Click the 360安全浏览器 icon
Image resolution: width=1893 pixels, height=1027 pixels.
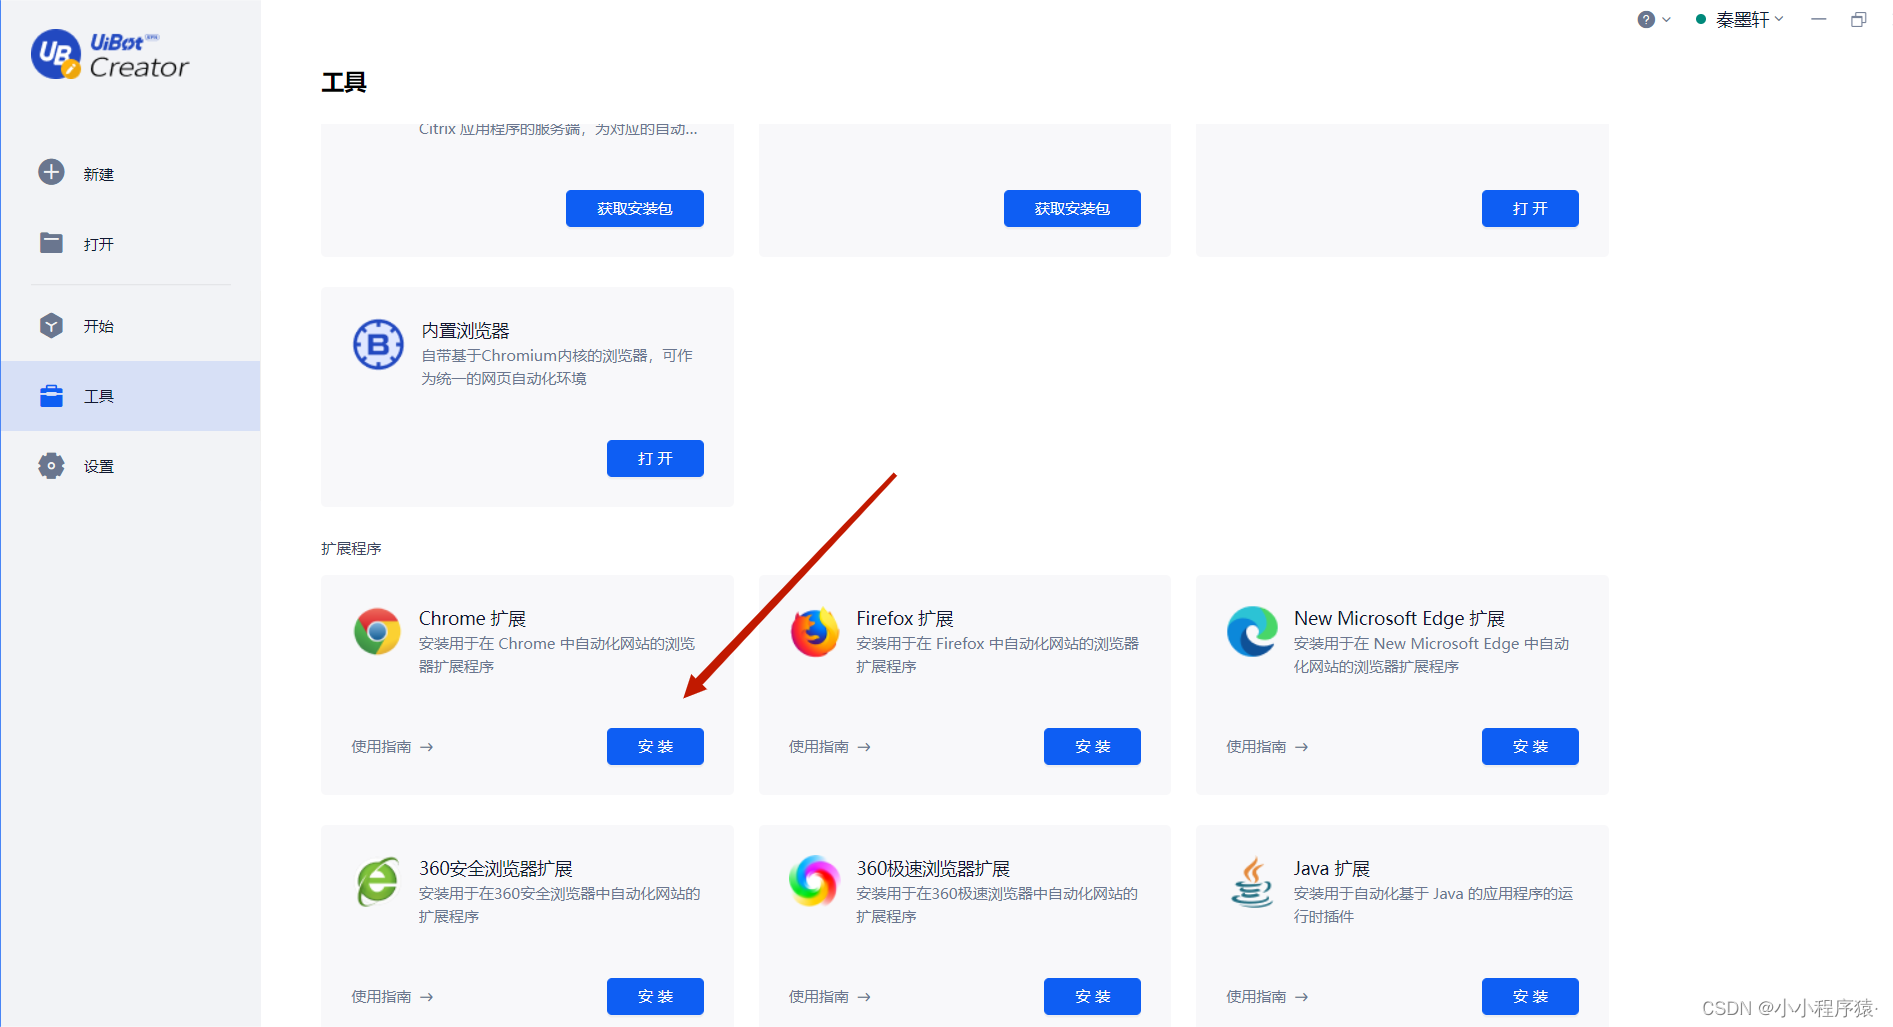point(378,882)
